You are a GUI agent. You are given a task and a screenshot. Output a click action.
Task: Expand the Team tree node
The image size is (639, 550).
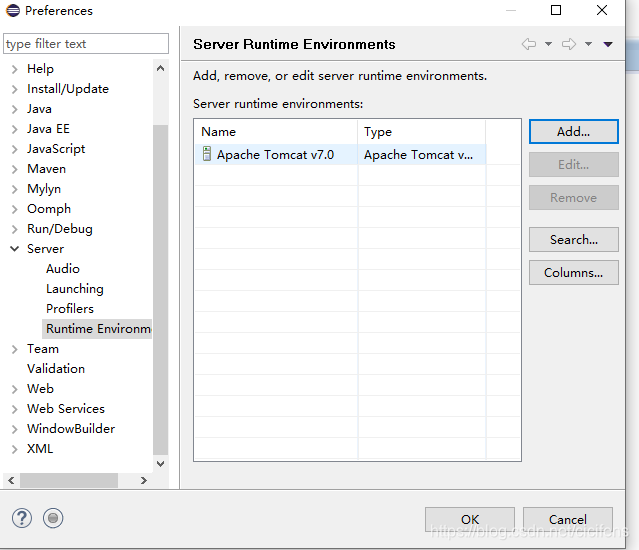(15, 349)
